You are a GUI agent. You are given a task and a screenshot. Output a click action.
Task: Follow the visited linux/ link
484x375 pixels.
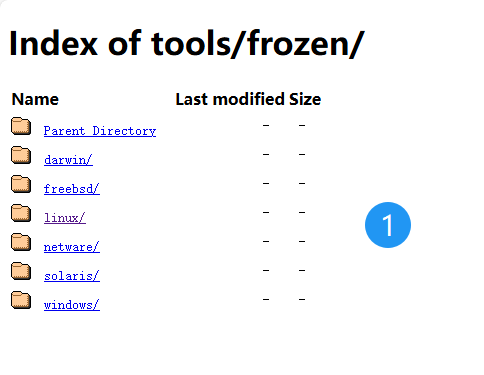pos(65,218)
